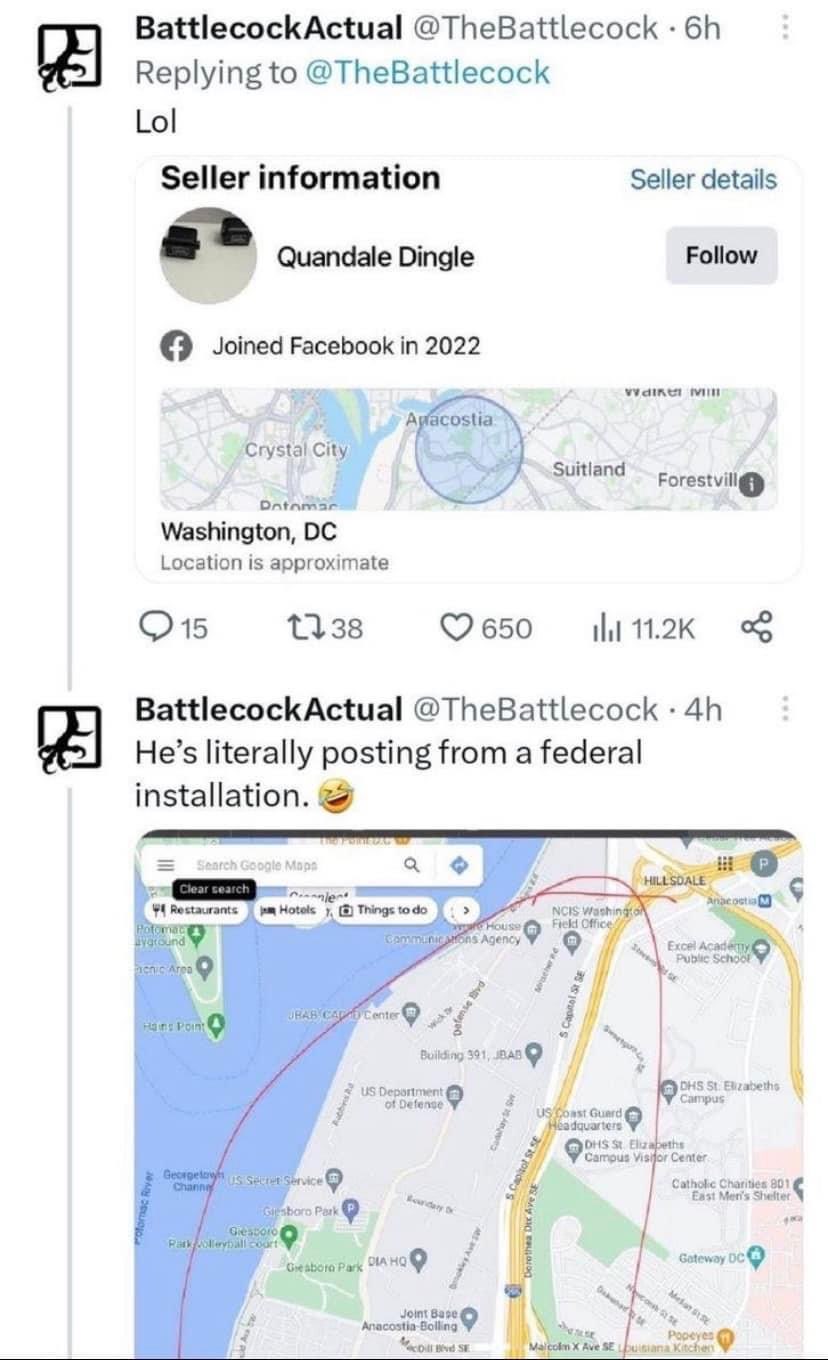828x1360 pixels.
Task: Like the tweet with 650 likes
Action: coord(486,628)
